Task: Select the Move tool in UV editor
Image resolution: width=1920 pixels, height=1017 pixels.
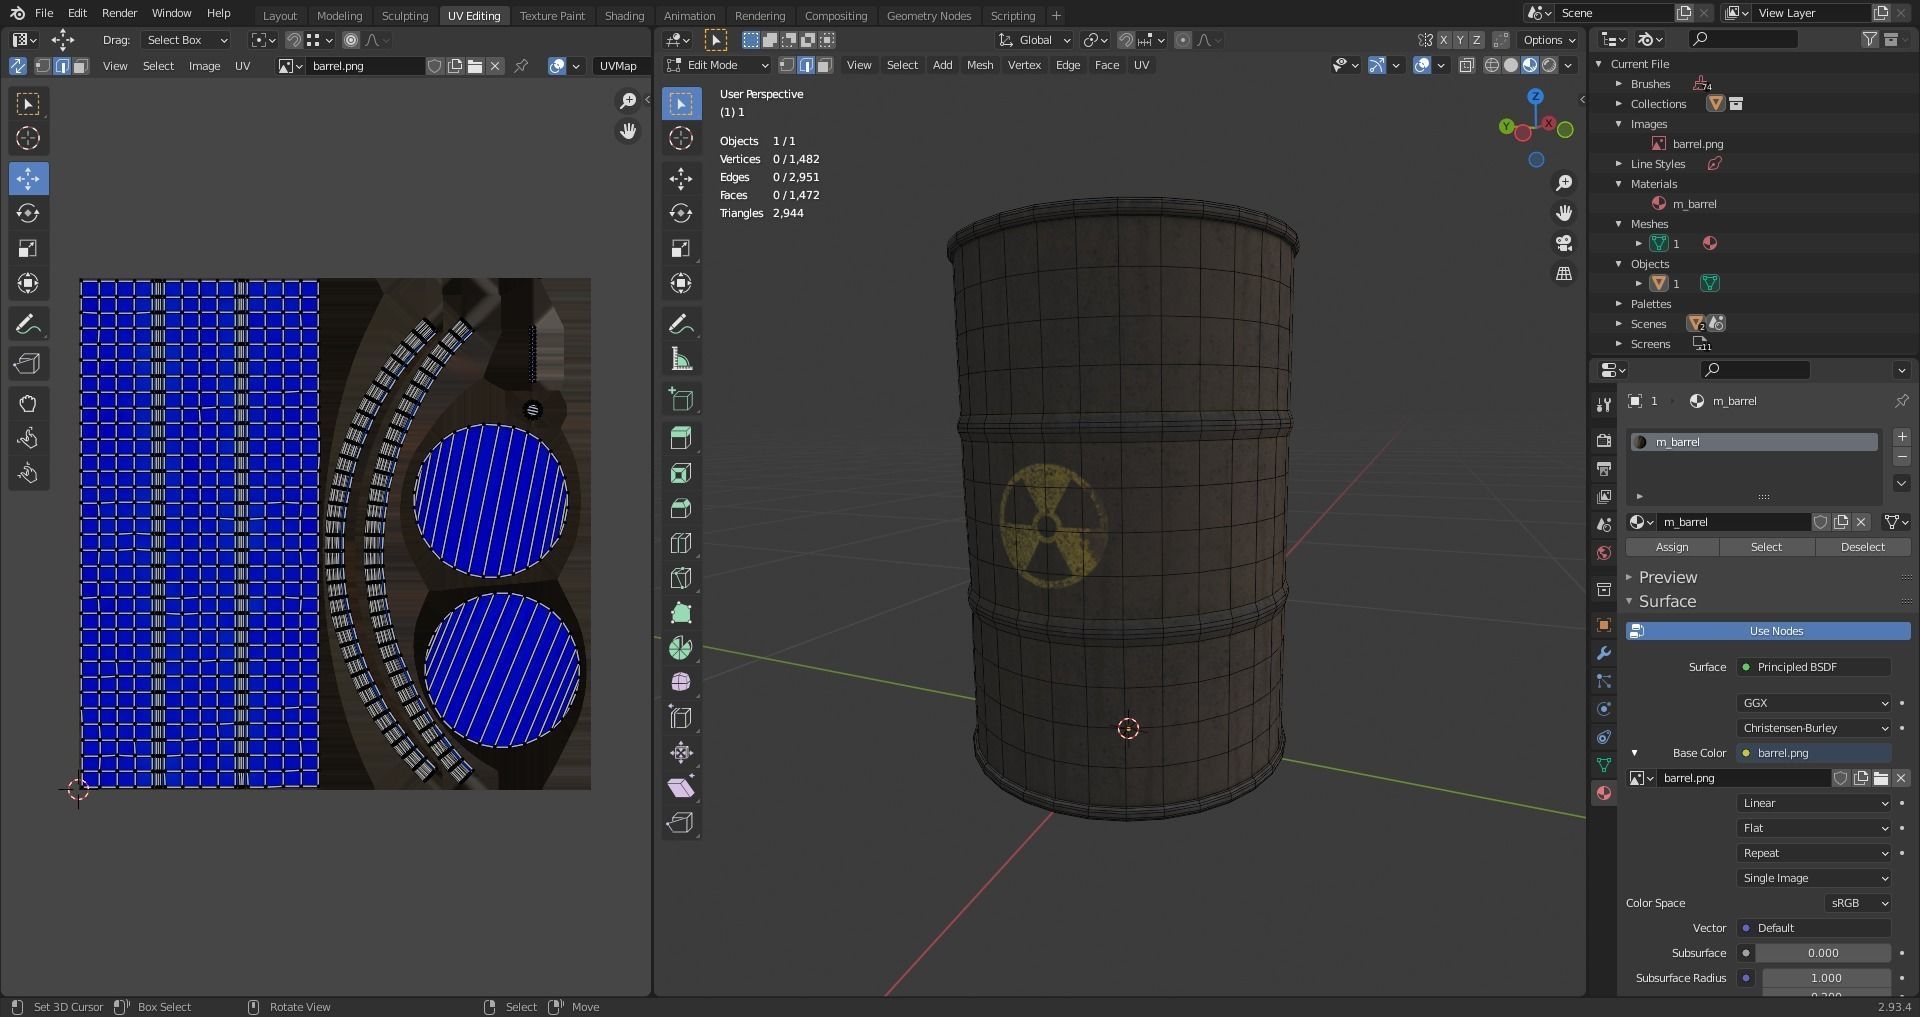Action: coord(28,179)
